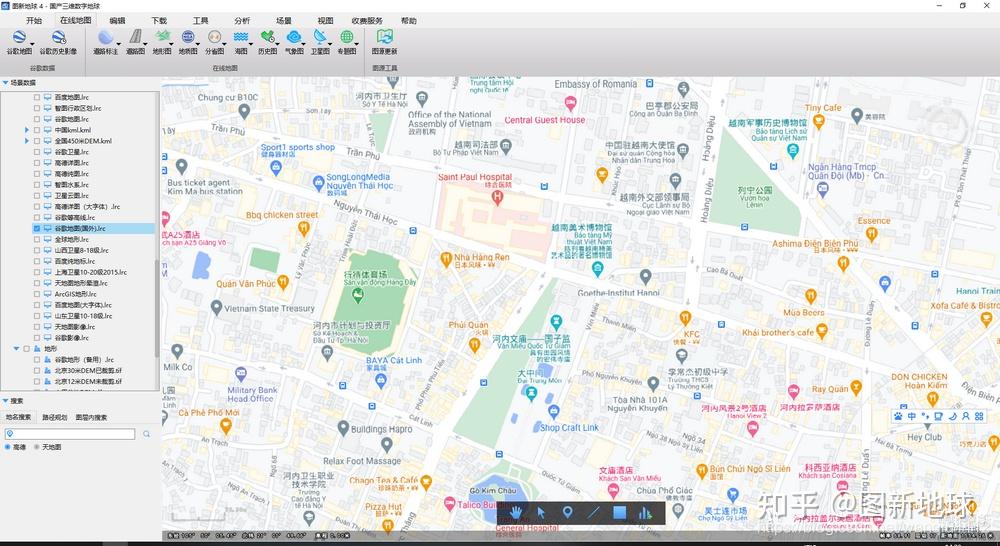Open the 谷歌地图 Google map icon
The height and width of the screenshot is (546, 1000).
click(x=19, y=37)
